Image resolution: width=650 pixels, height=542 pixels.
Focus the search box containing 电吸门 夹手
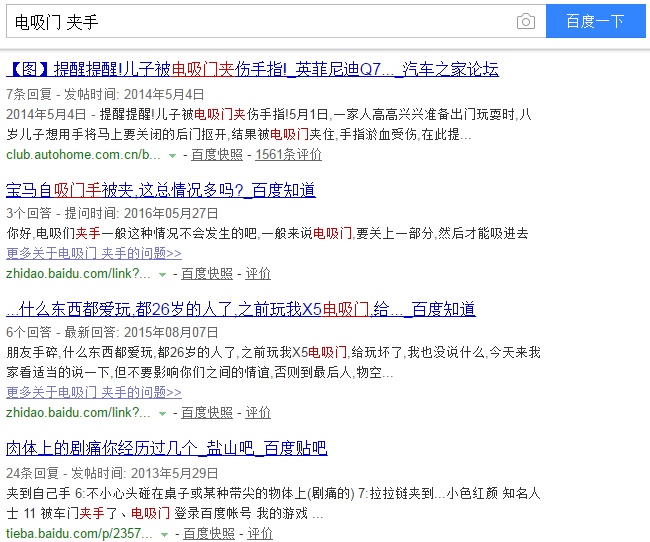click(260, 21)
